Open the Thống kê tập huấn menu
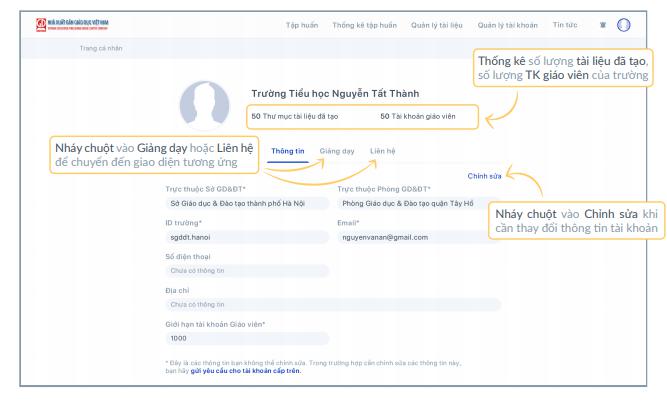 click(365, 25)
